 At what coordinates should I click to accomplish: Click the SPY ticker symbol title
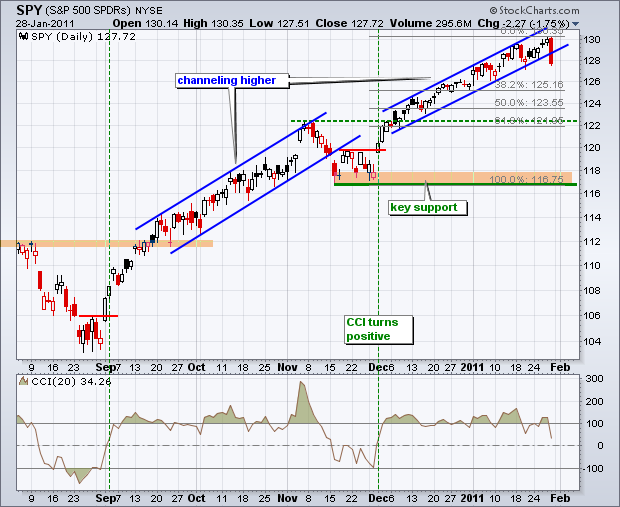pyautogui.click(x=29, y=10)
